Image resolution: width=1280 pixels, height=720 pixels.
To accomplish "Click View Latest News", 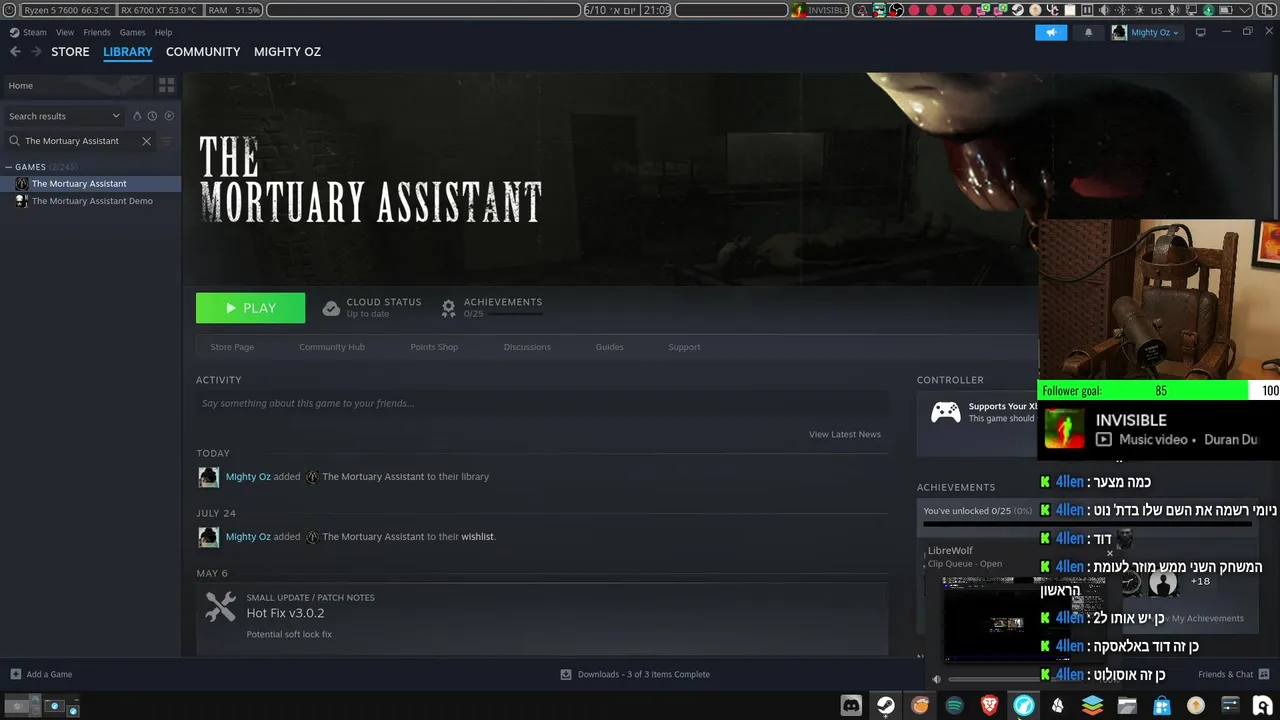I will coord(845,434).
